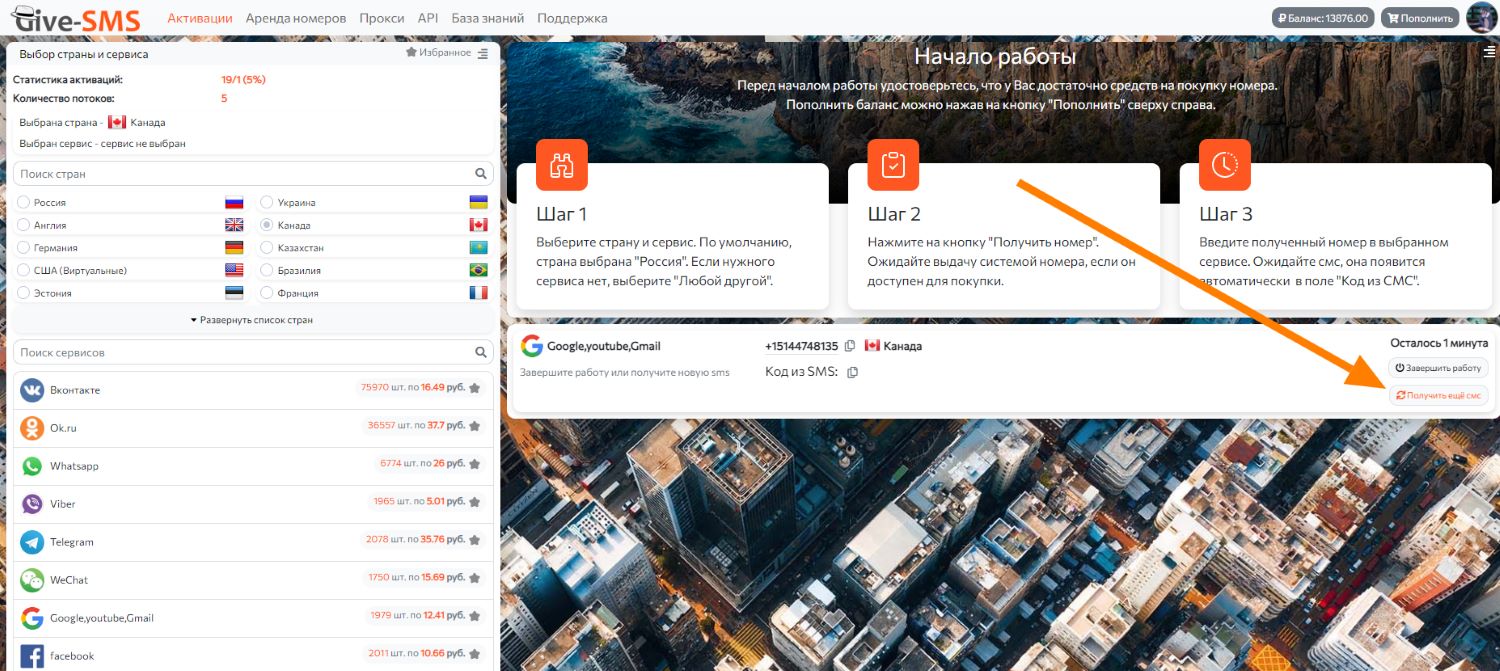Select the Бразилия radio option
1500x671 pixels.
coord(267,271)
